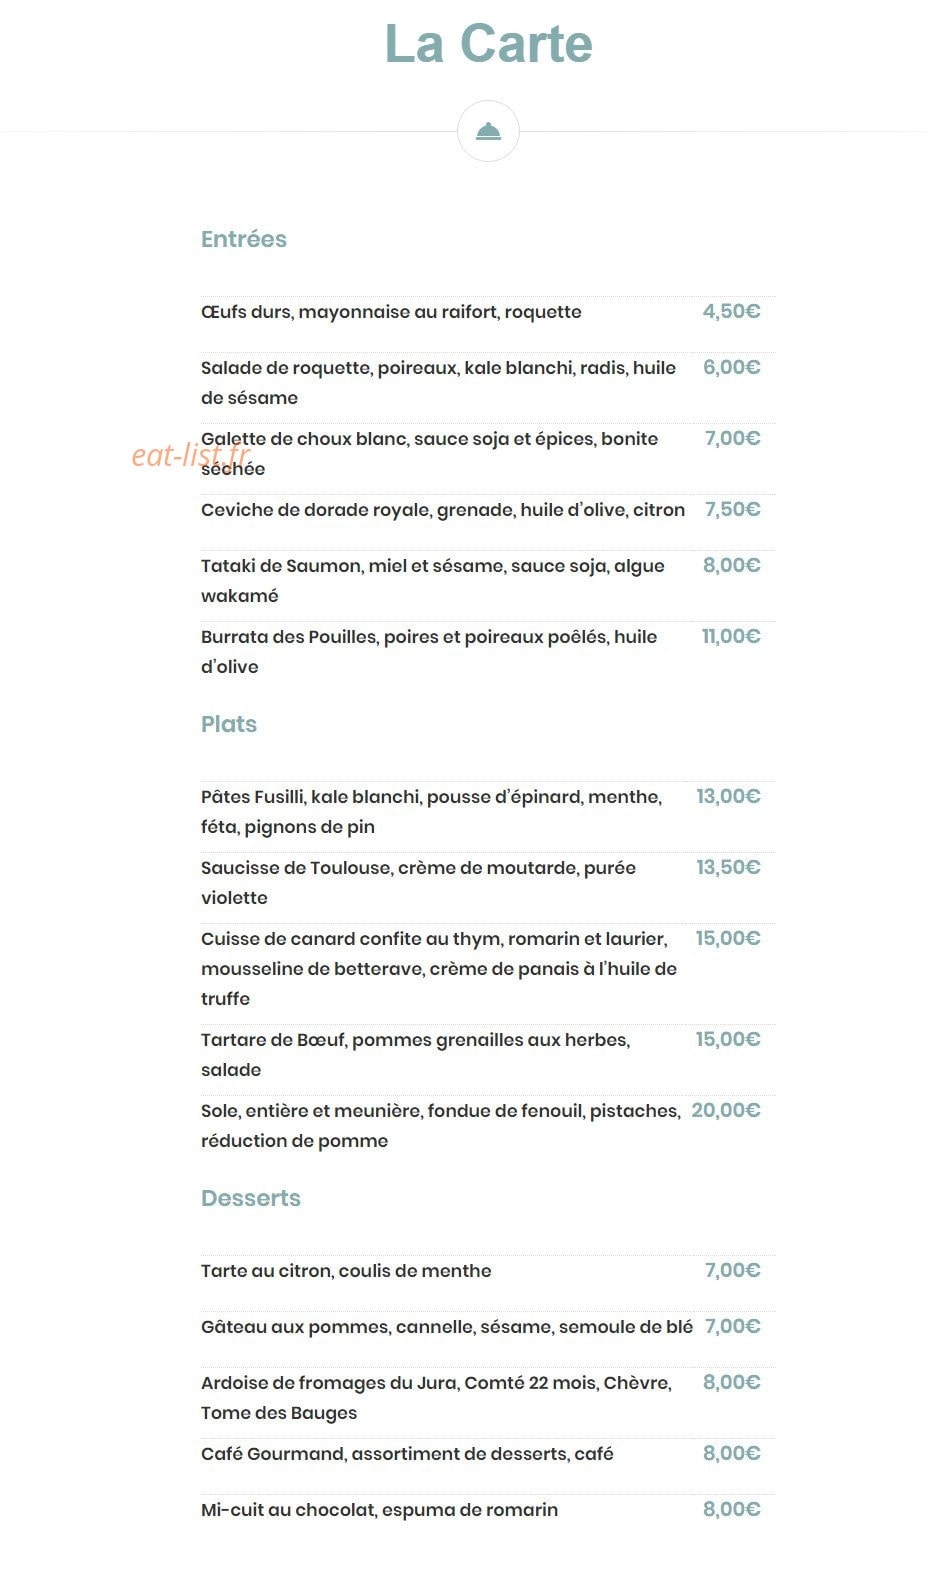This screenshot has width=928, height=1570.
Task: Click the Gâteau aux pommes dessert
Action: 447,1327
